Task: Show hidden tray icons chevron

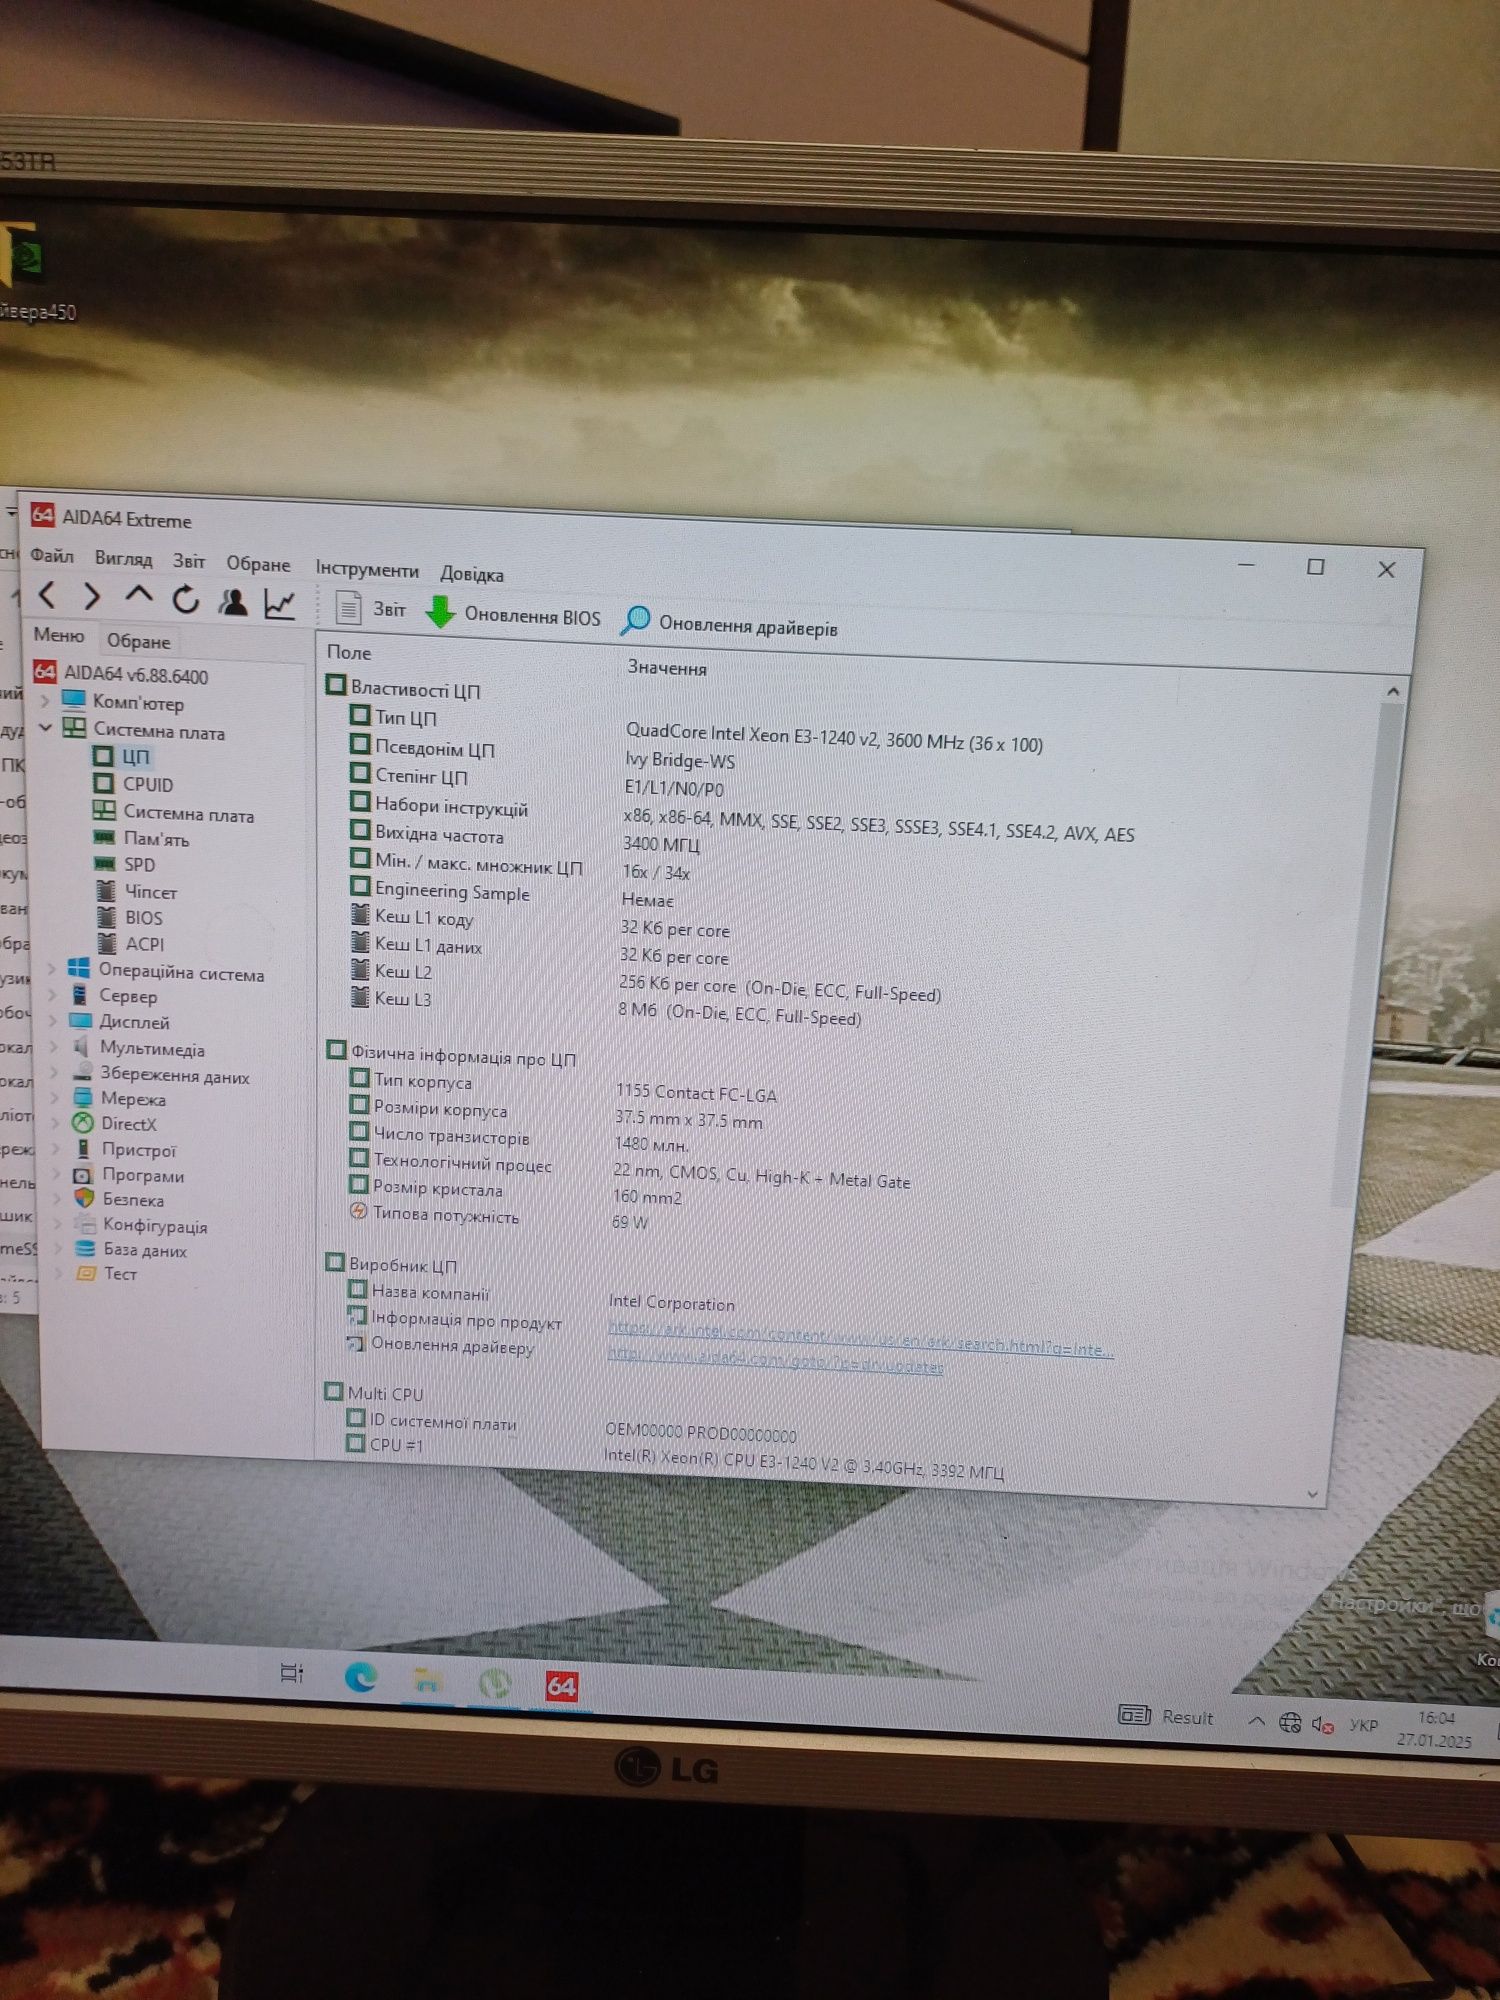Action: [1257, 1721]
